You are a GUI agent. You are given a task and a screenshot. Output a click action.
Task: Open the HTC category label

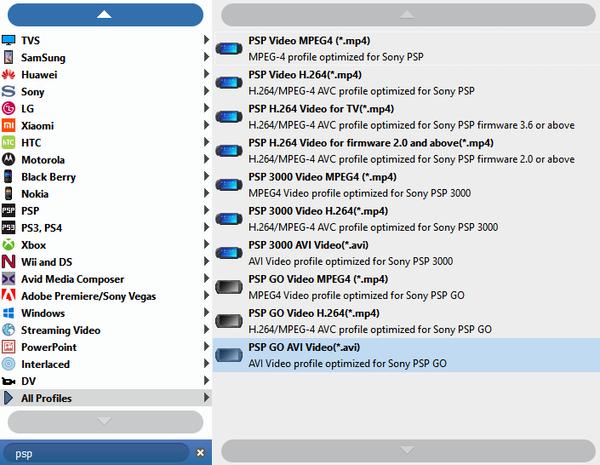[x=31, y=143]
